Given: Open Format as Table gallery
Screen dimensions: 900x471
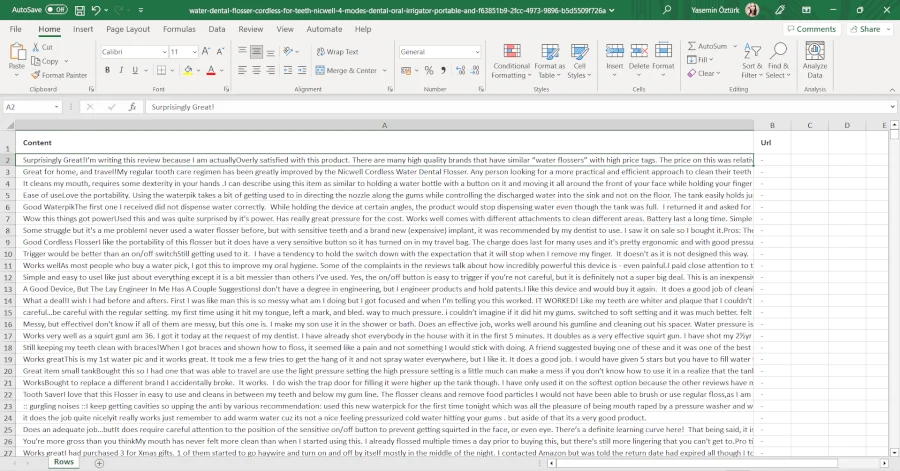Looking at the screenshot, I should coord(549,61).
